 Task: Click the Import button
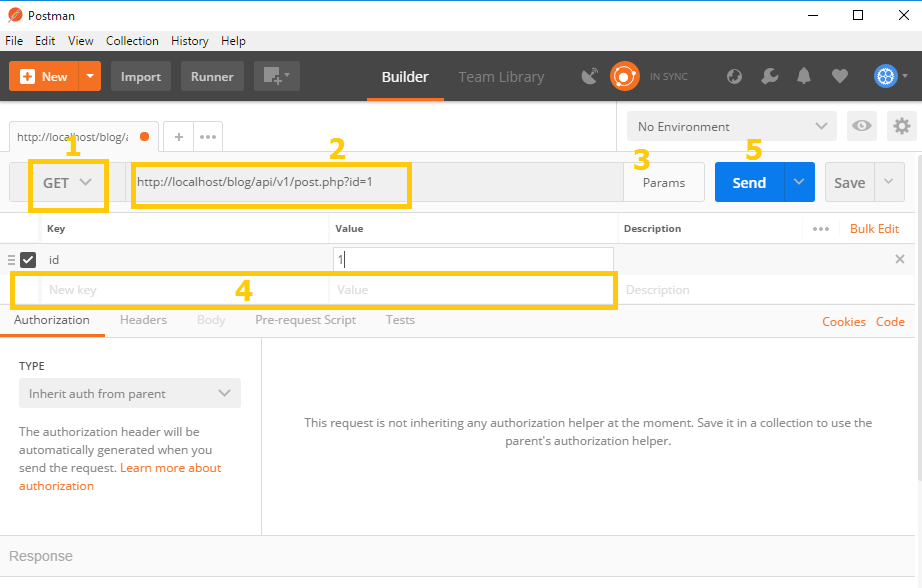click(141, 76)
